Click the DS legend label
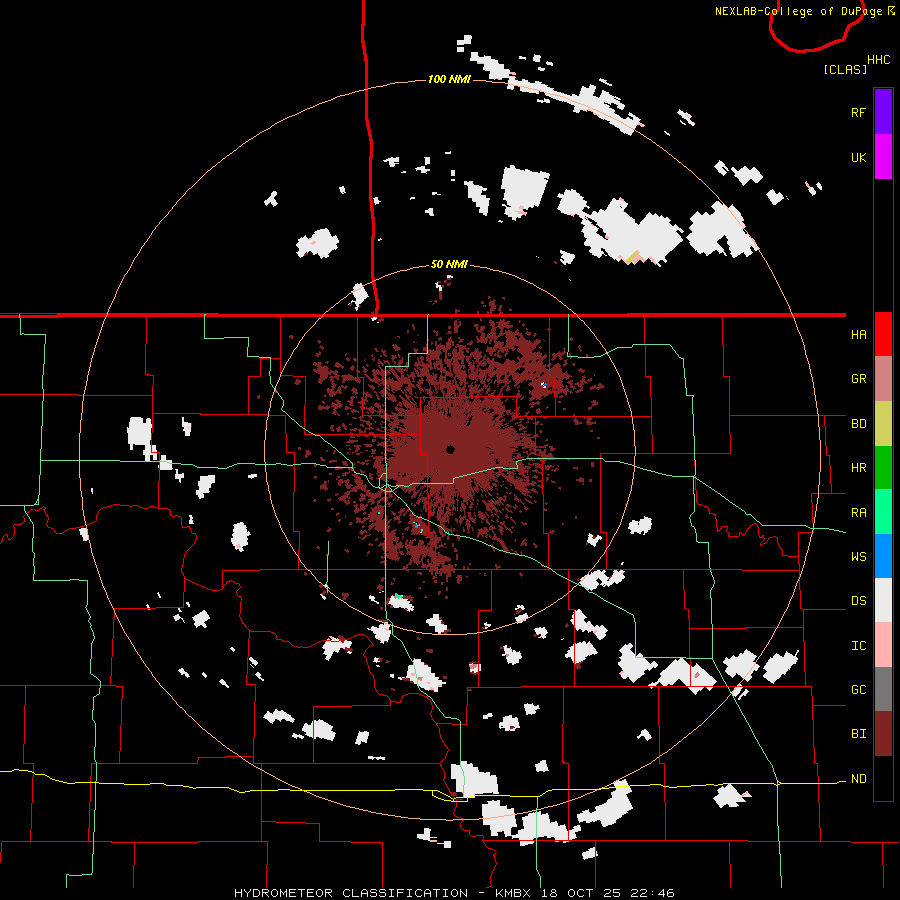The height and width of the screenshot is (900, 900). 858,601
